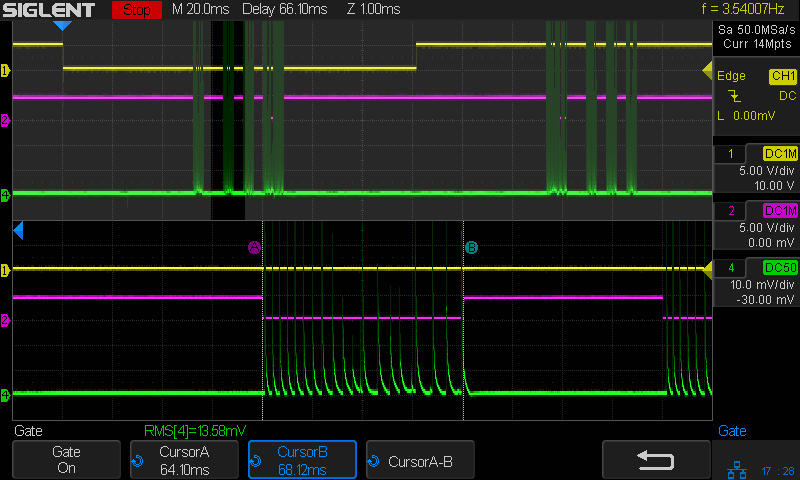Image resolution: width=800 pixels, height=480 pixels.
Task: Click the back arrow return button
Action: coord(656,459)
